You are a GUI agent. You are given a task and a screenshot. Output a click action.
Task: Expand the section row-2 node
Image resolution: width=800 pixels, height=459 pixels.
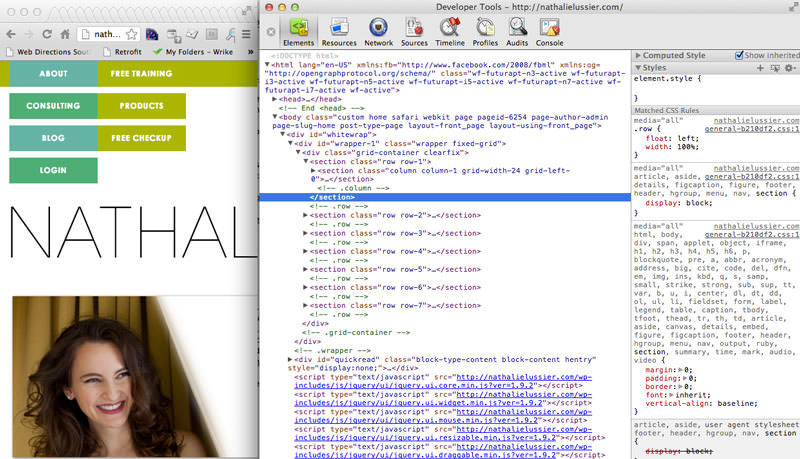[305, 215]
